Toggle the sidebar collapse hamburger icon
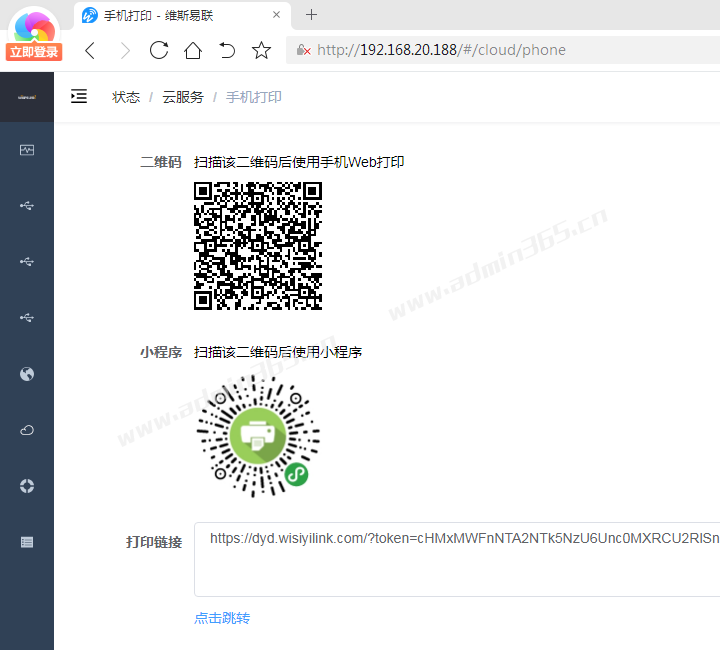Image resolution: width=720 pixels, height=650 pixels. pyautogui.click(x=79, y=96)
